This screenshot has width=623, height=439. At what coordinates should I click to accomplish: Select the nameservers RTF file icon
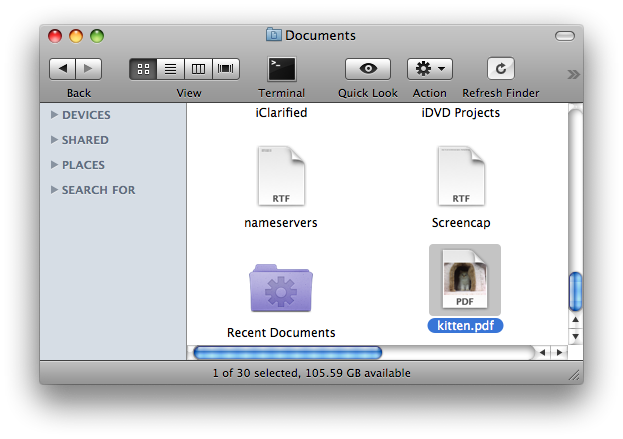coord(281,176)
